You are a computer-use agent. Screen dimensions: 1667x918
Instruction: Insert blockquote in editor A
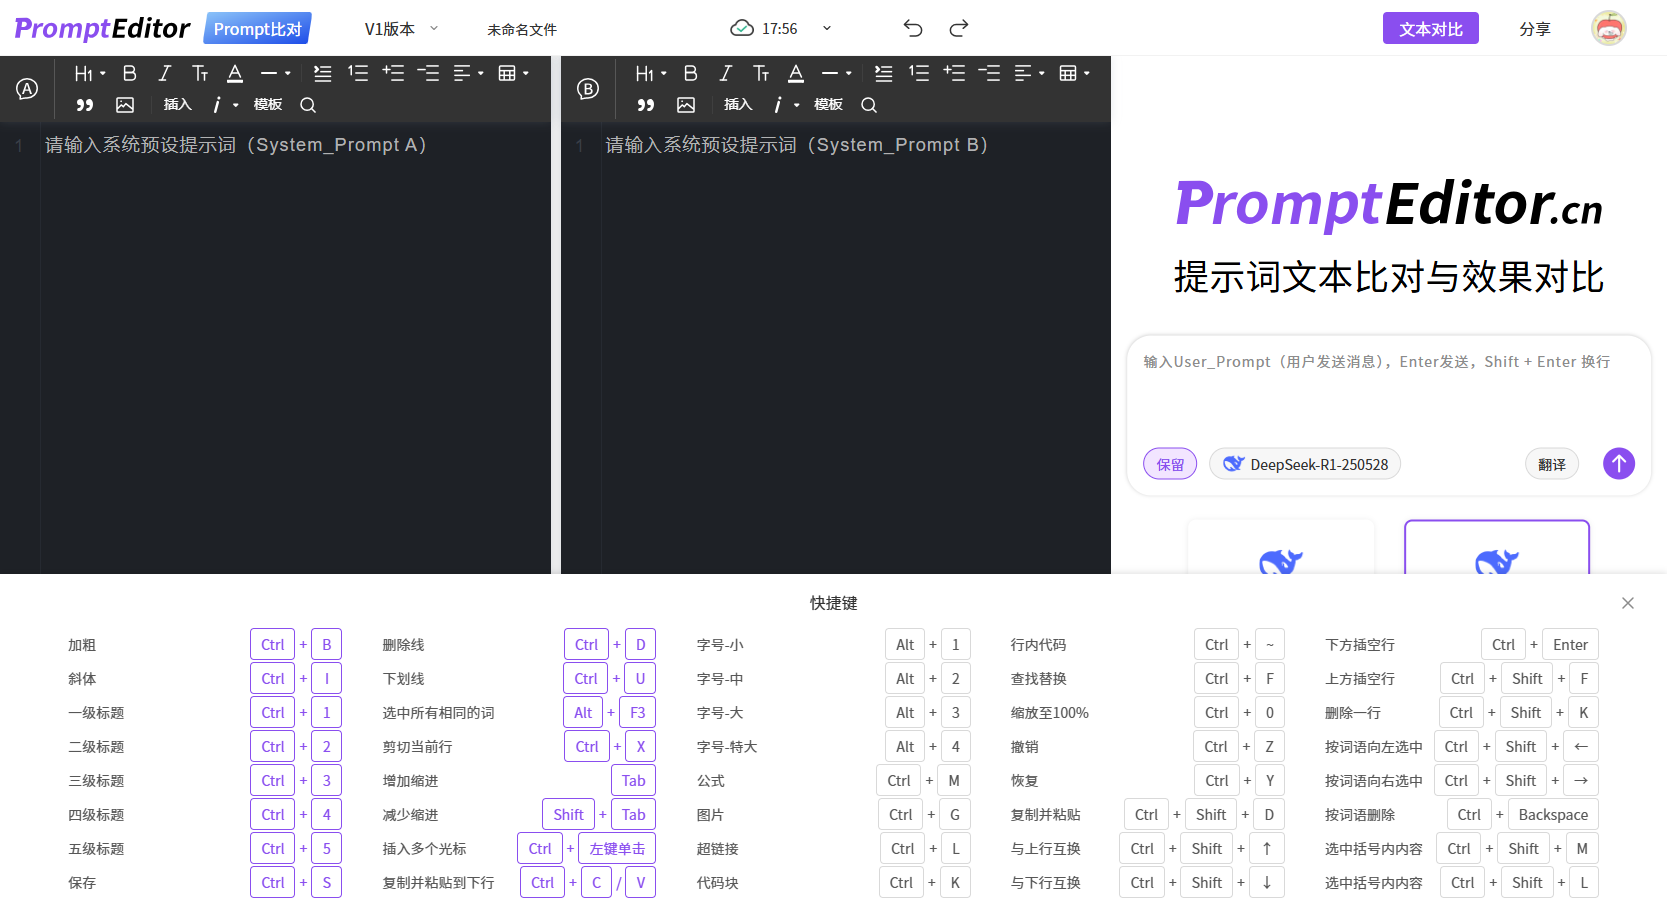click(x=85, y=105)
